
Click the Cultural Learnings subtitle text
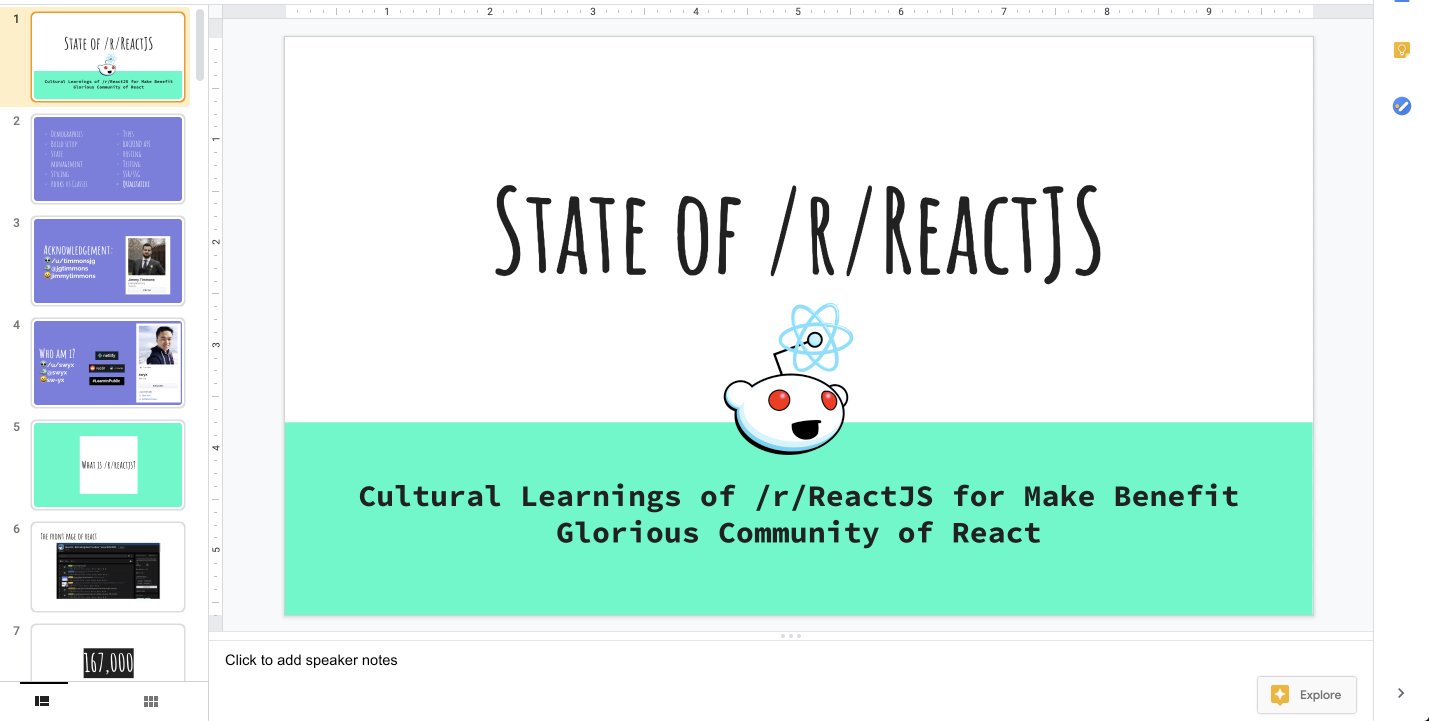pyautogui.click(x=798, y=514)
